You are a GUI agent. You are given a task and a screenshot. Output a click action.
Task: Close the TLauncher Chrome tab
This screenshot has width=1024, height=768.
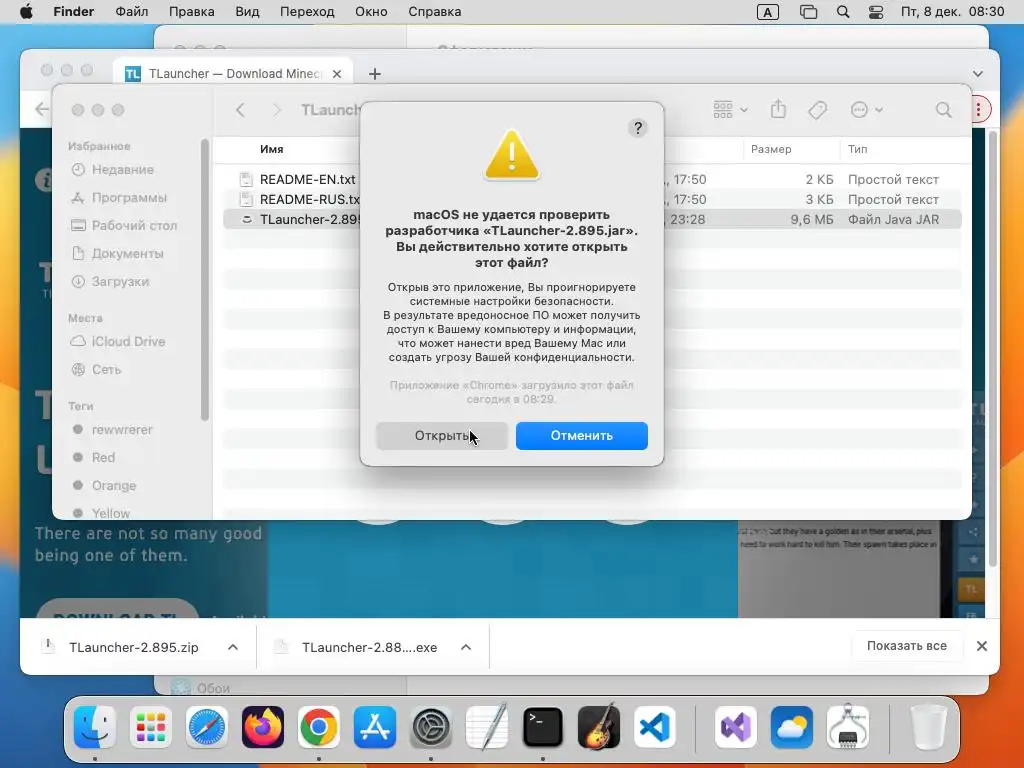[x=337, y=74]
